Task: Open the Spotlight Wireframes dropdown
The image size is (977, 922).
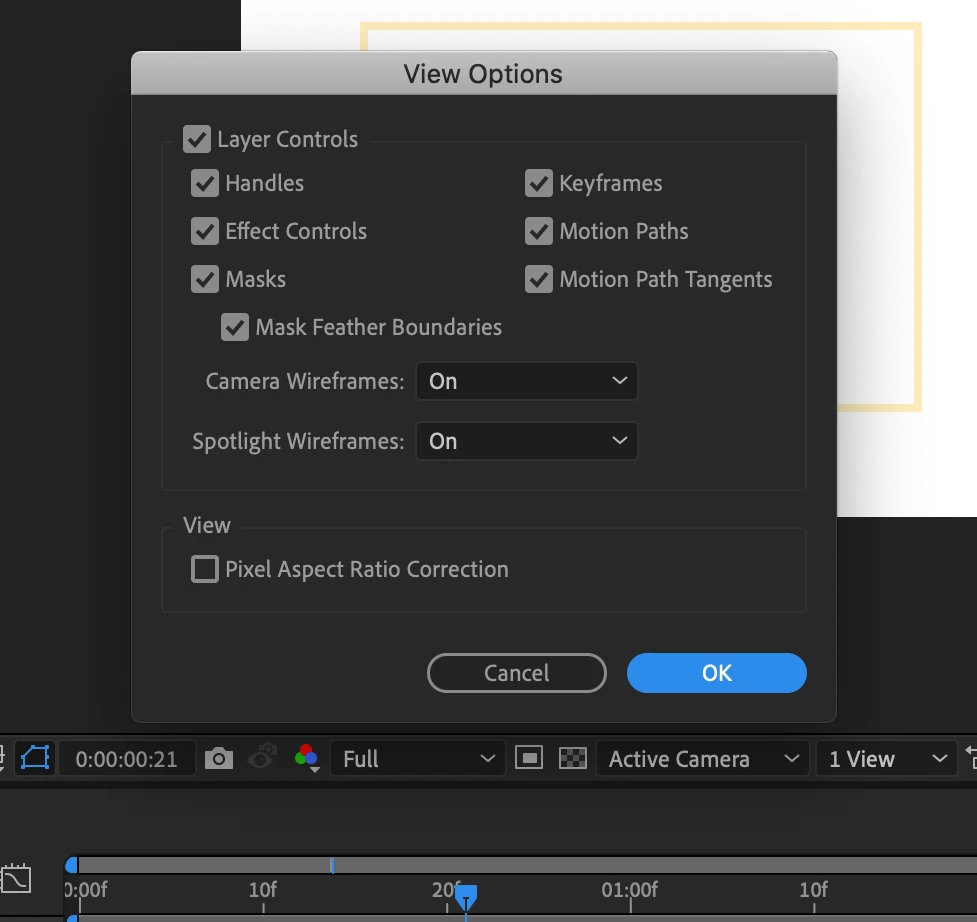Action: [527, 441]
